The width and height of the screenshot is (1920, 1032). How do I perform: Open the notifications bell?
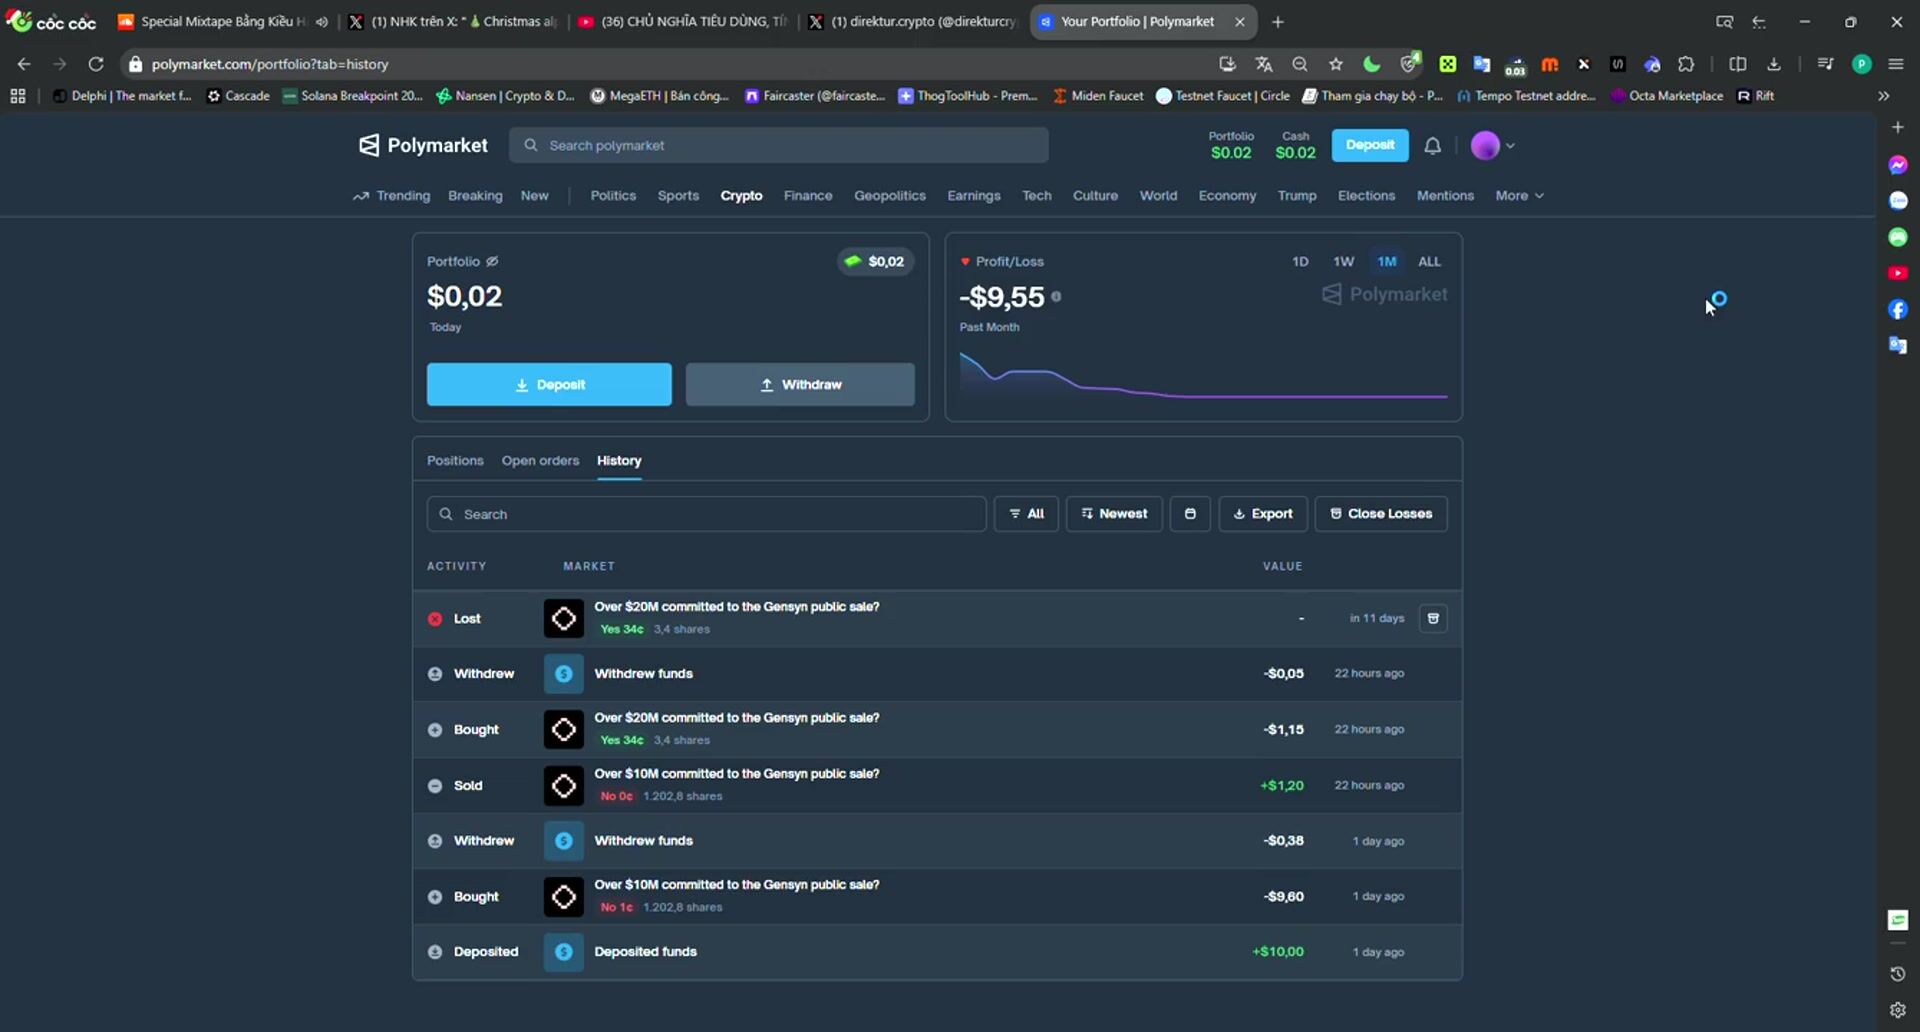click(x=1433, y=146)
